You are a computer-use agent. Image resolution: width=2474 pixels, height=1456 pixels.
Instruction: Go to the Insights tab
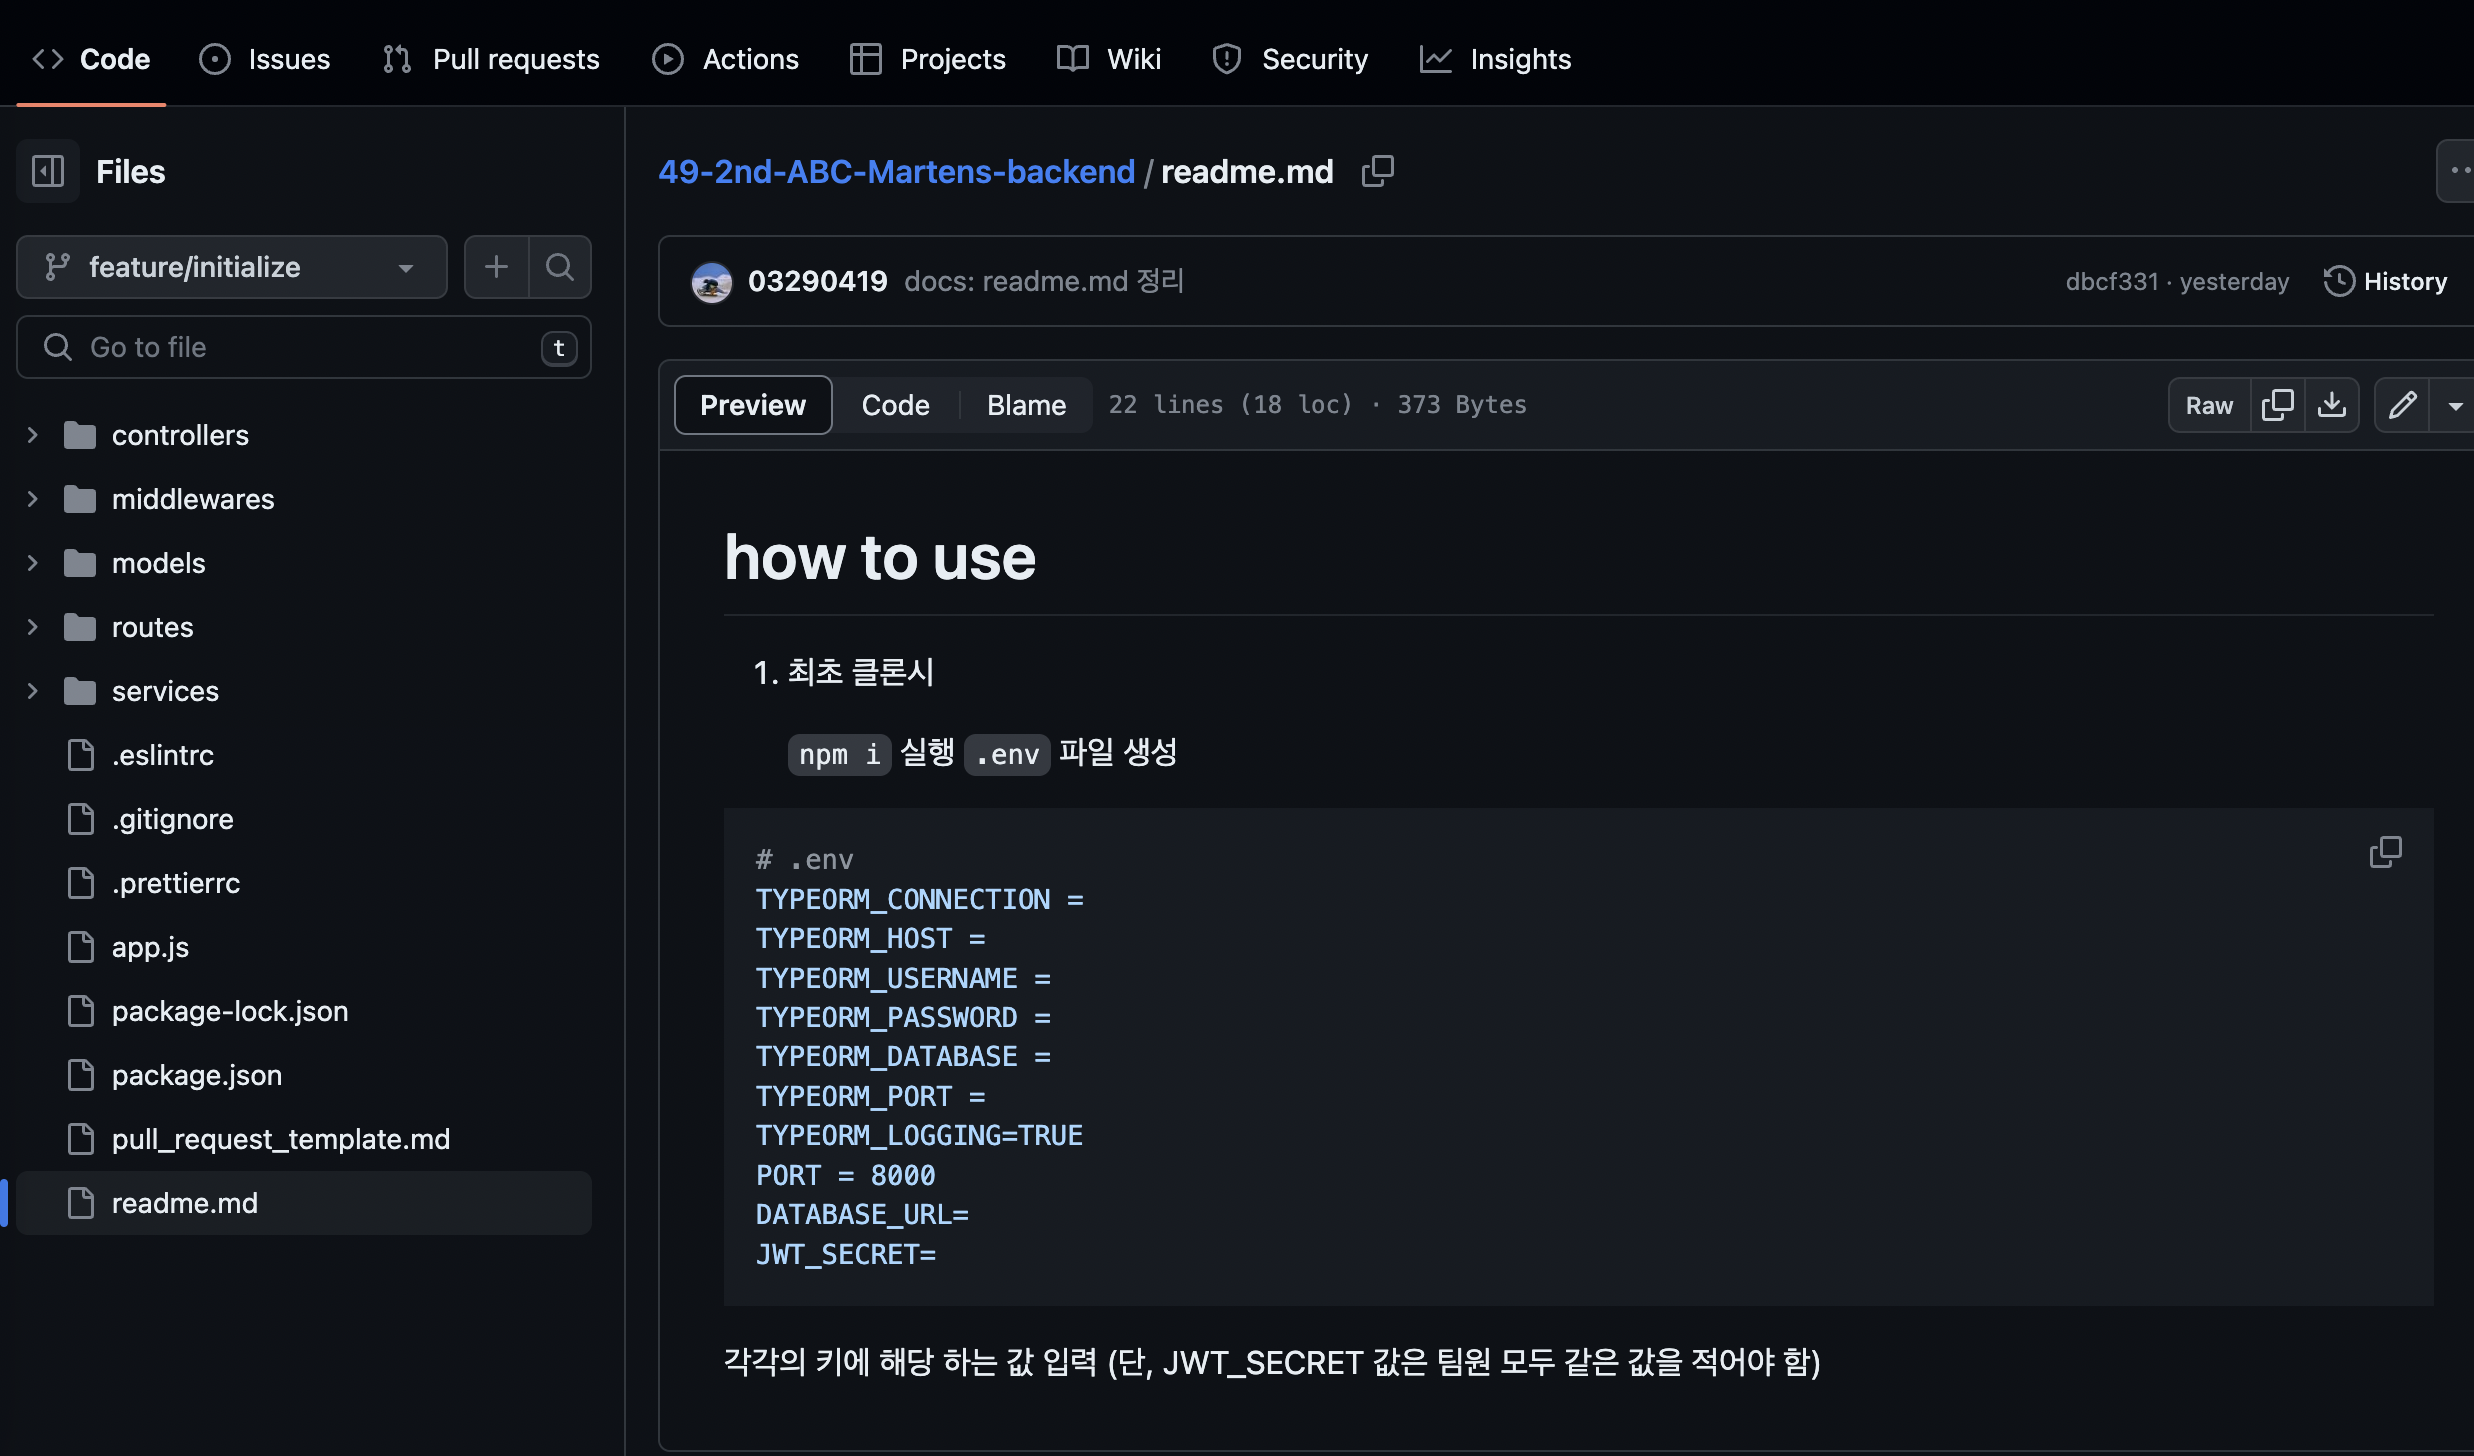tap(1496, 59)
